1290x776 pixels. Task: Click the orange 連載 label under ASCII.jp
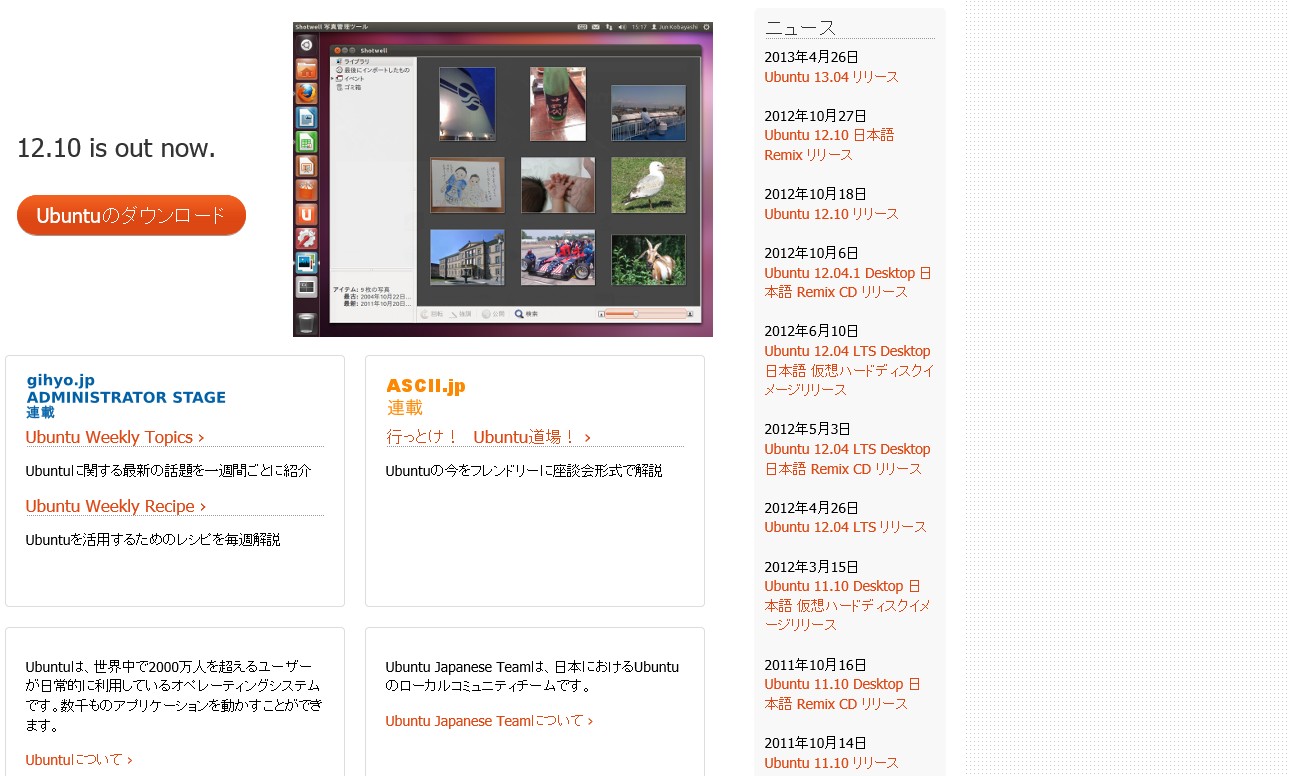(405, 408)
